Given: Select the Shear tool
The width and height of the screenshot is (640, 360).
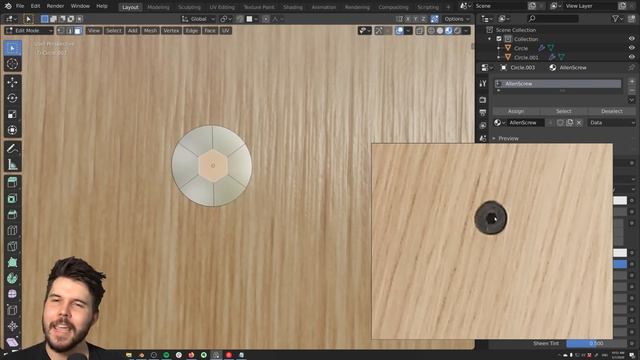Looking at the screenshot, I should tap(12, 342).
